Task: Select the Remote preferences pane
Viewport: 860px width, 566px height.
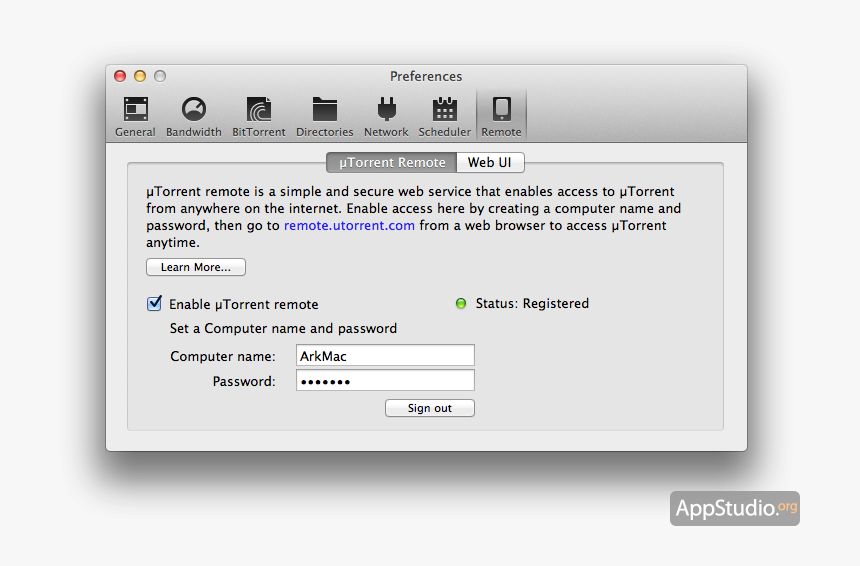Action: [x=501, y=117]
